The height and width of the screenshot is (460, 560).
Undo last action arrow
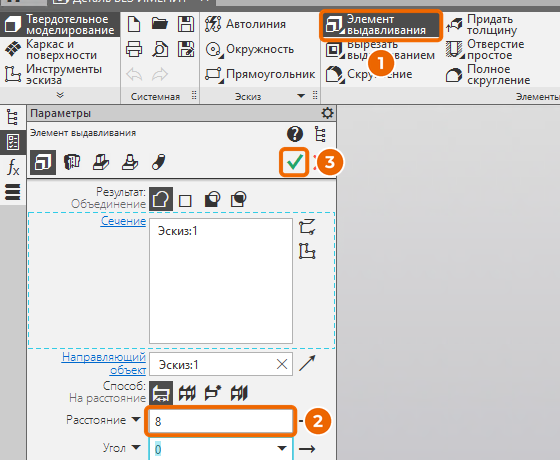pyautogui.click(x=134, y=75)
